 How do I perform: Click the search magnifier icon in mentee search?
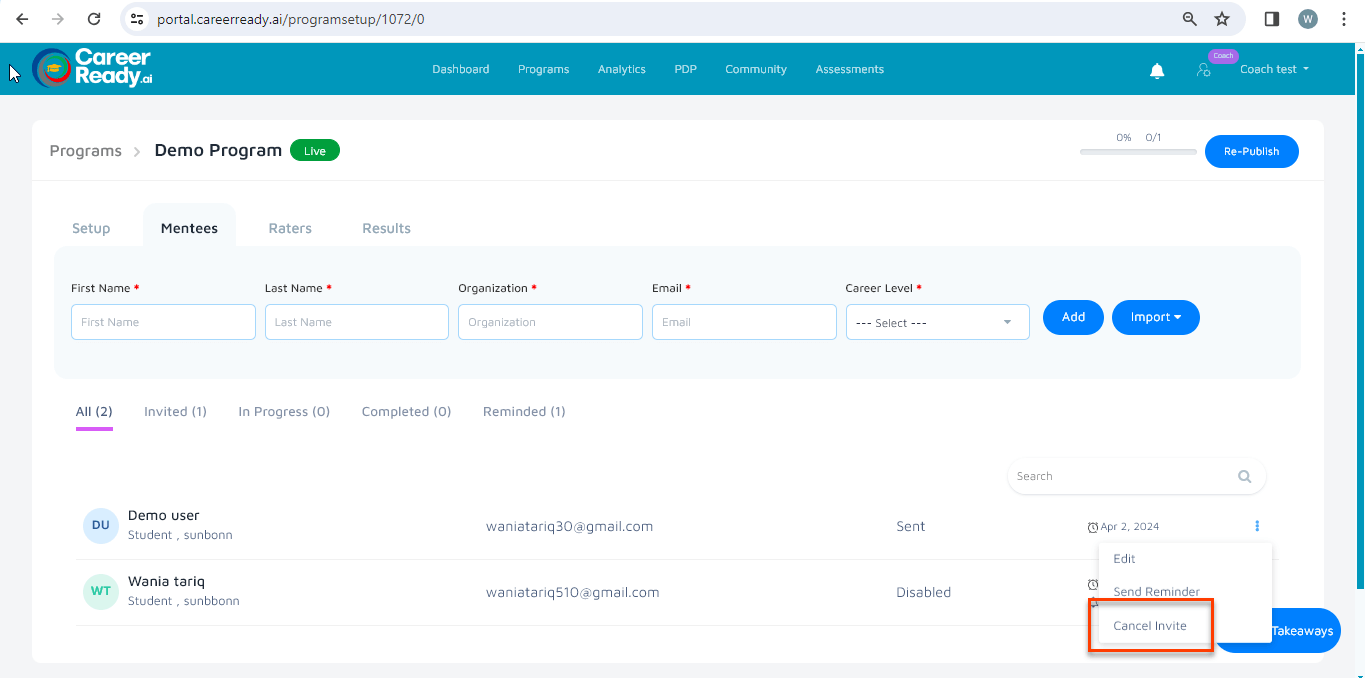coord(1244,477)
